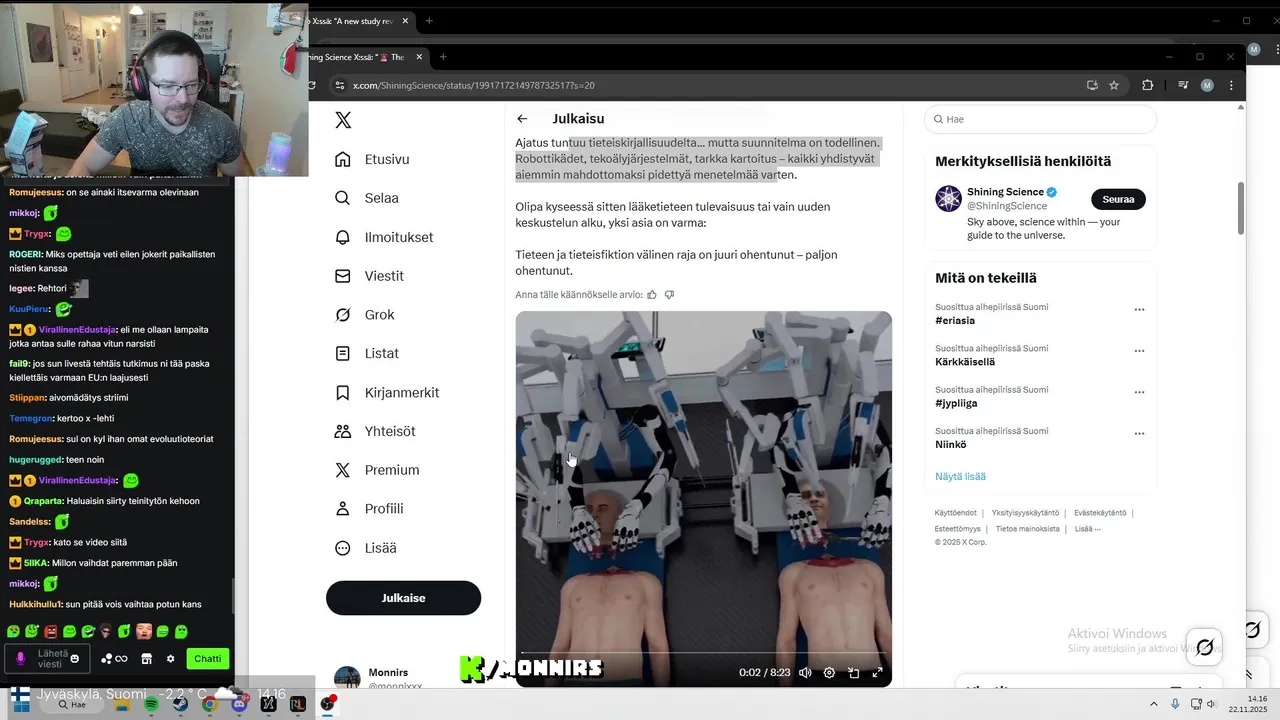
Task: Open trending topic Kärkkäisellä
Action: click(x=965, y=362)
